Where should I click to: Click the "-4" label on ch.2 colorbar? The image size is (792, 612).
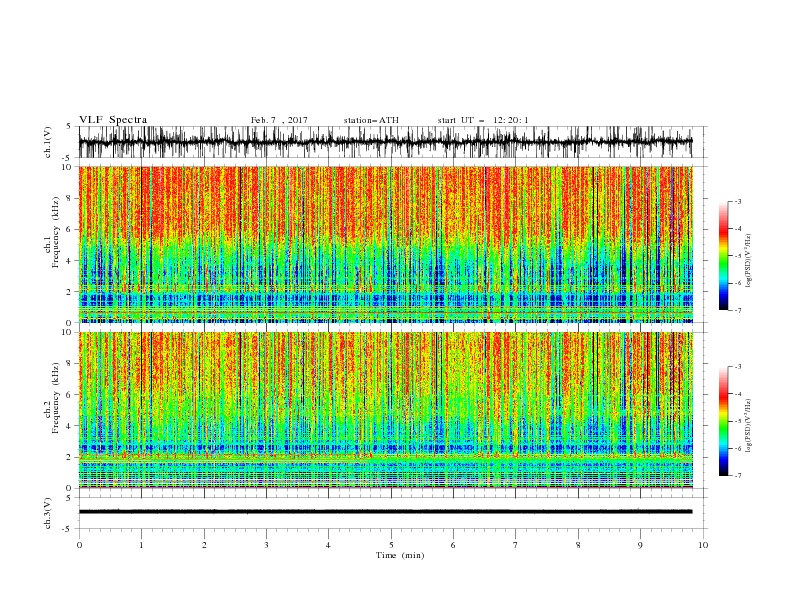[x=738, y=394]
